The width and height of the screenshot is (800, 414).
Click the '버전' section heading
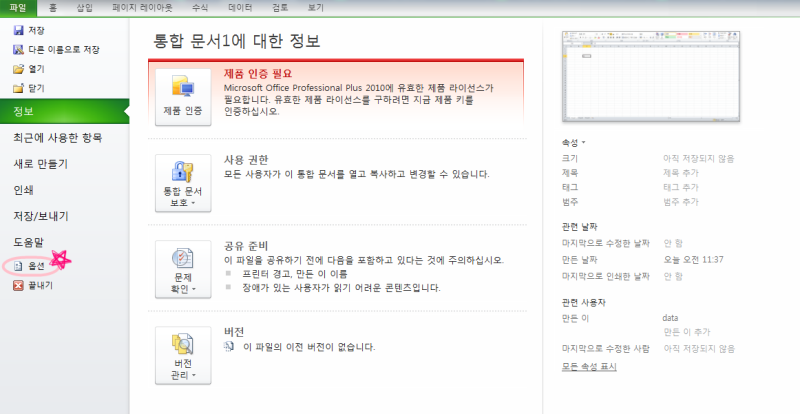click(x=234, y=332)
